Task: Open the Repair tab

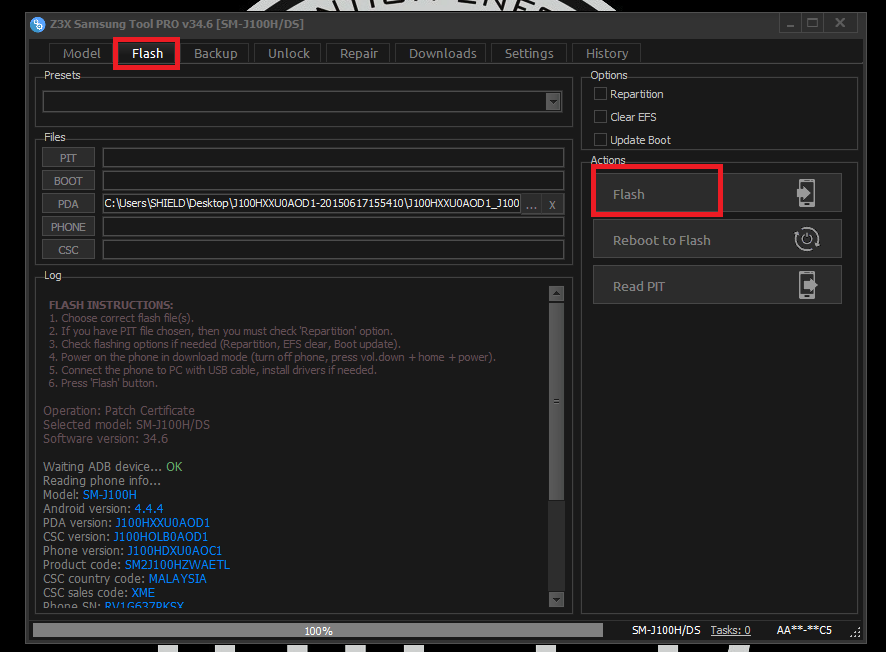Action: tap(358, 53)
